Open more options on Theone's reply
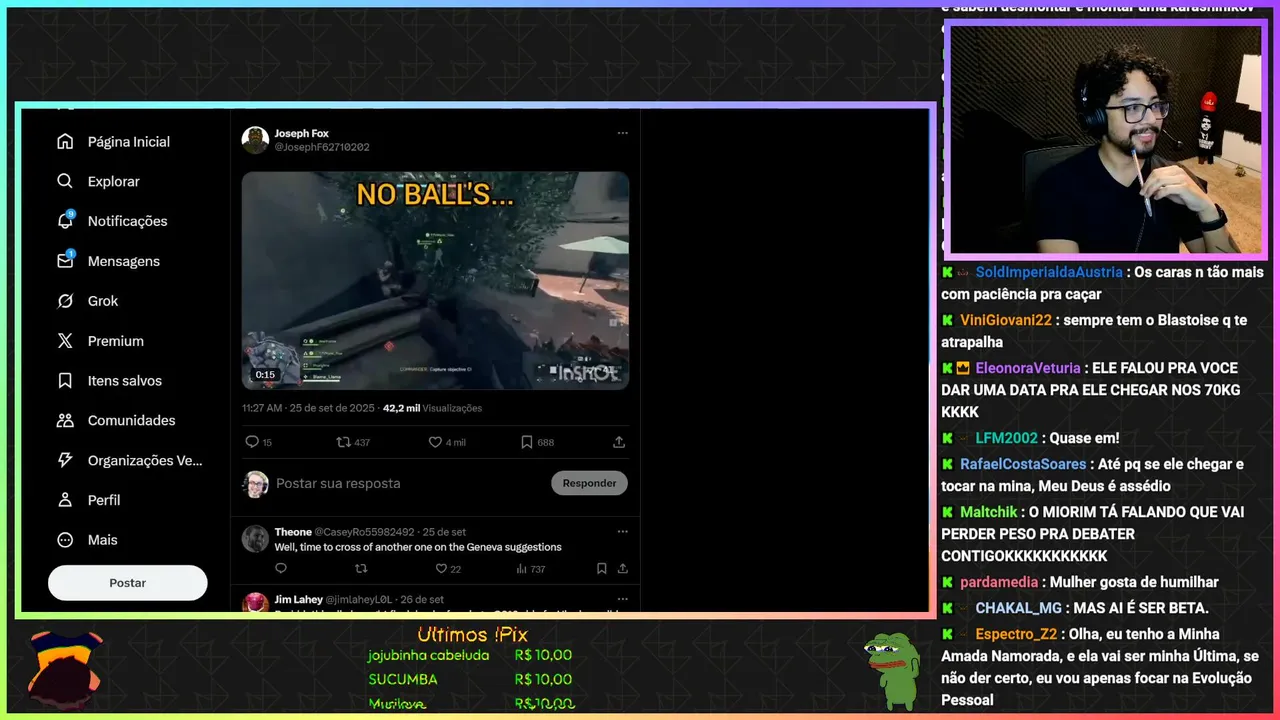 (x=622, y=532)
